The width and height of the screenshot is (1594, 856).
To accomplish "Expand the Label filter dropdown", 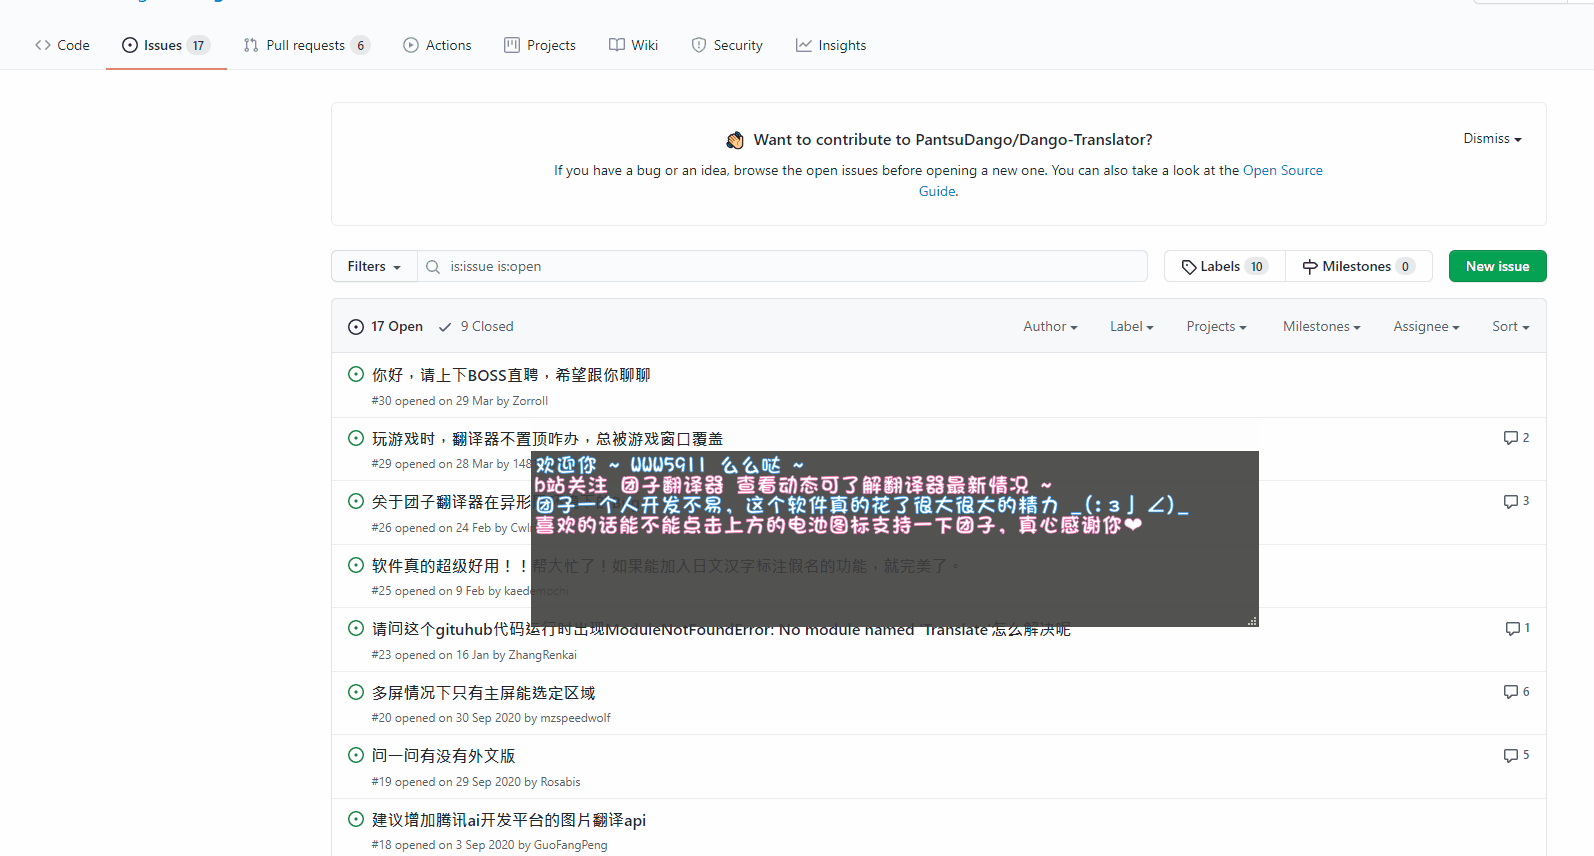I will tap(1131, 327).
